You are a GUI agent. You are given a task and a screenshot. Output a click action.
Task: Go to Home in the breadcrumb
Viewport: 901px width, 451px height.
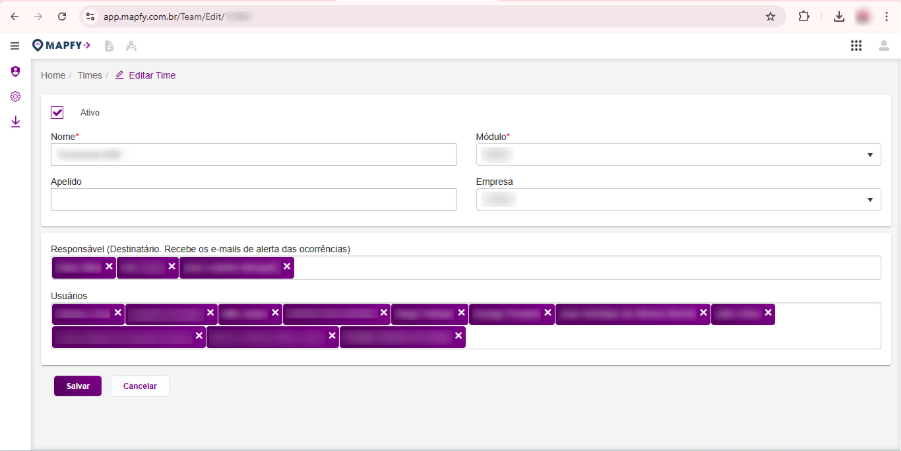point(53,75)
